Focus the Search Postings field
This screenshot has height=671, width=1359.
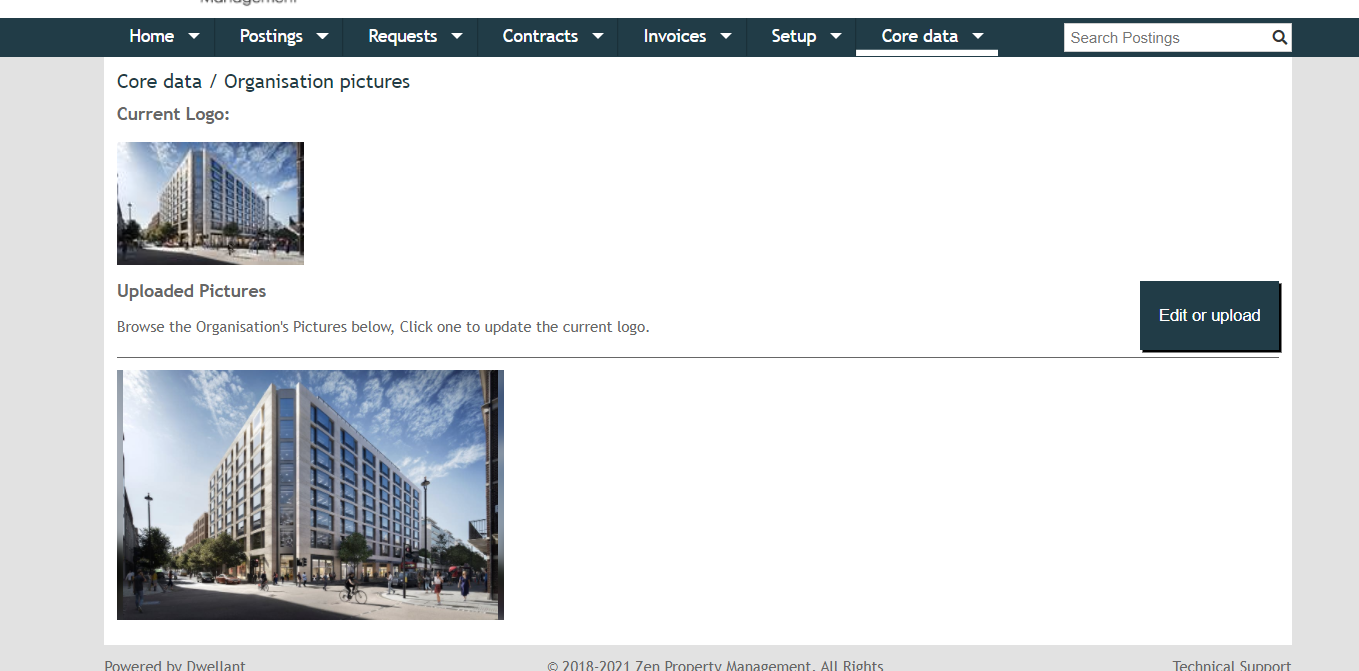click(1167, 38)
